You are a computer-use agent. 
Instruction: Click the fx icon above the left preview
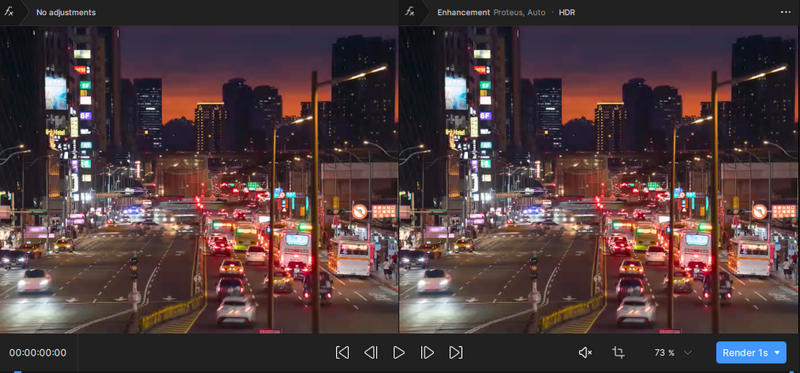(x=9, y=12)
